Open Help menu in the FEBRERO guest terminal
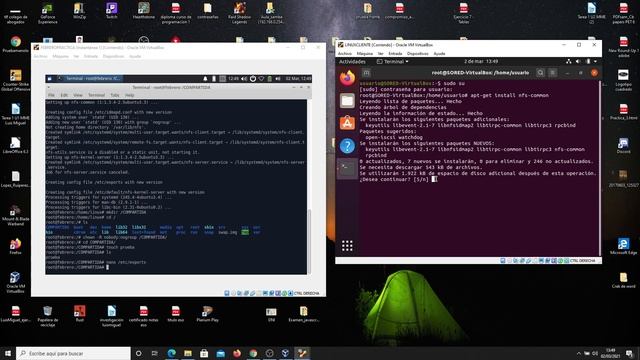This screenshot has width=640, height=360. [x=129, y=95]
